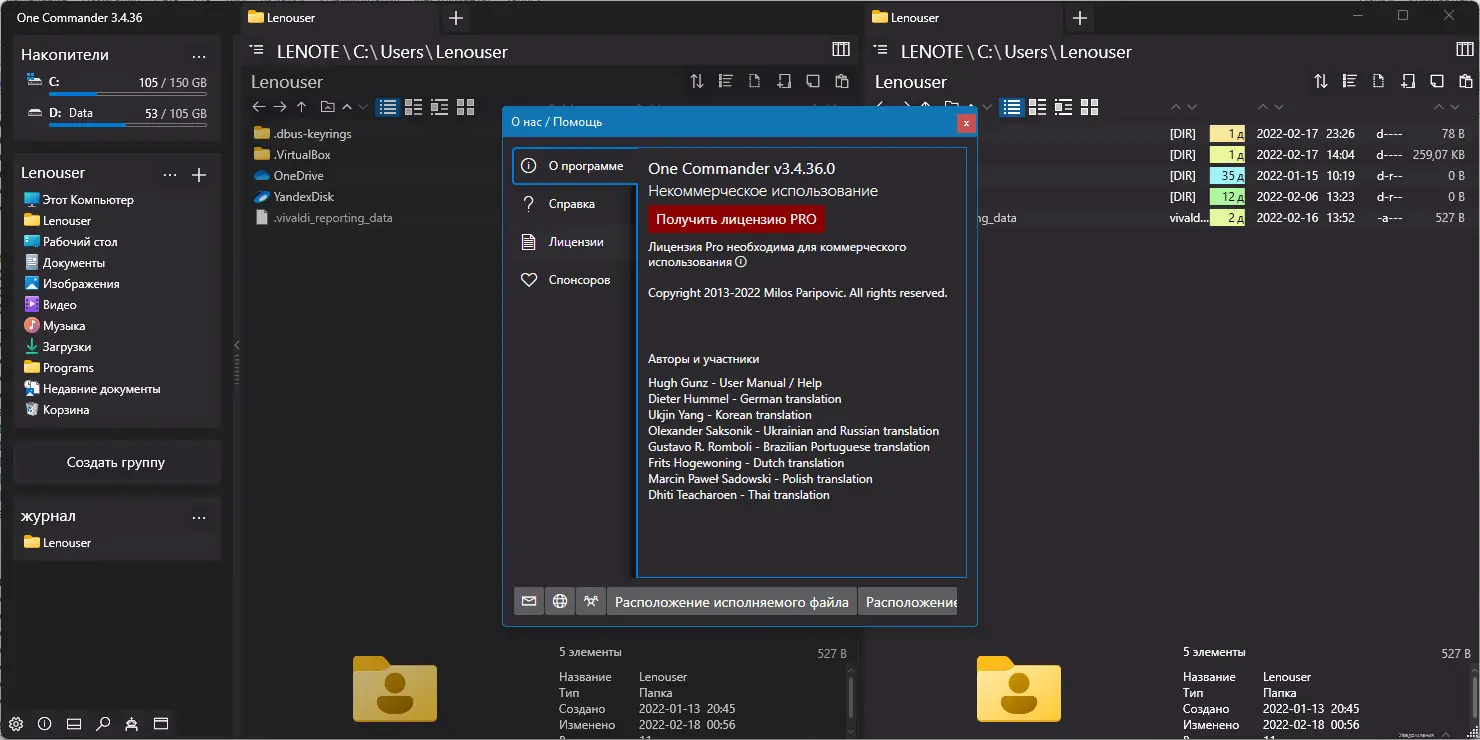Open Рабочий стол in favorites

pyautogui.click(x=72, y=242)
